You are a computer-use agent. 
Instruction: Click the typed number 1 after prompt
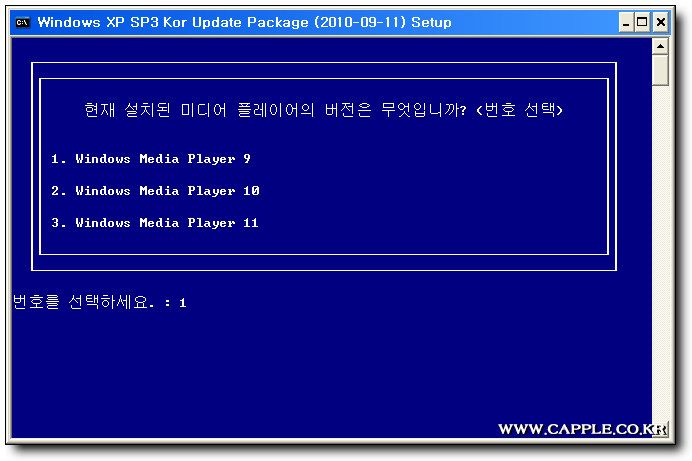(x=182, y=303)
